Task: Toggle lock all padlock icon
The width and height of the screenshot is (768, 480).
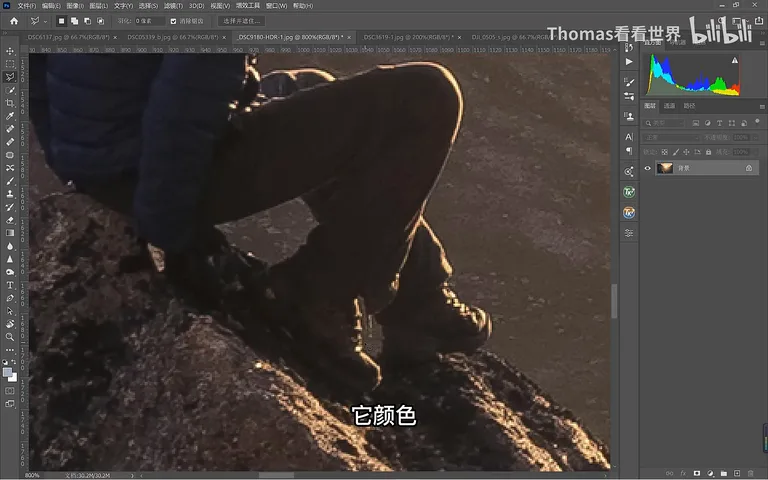Action: coord(708,152)
